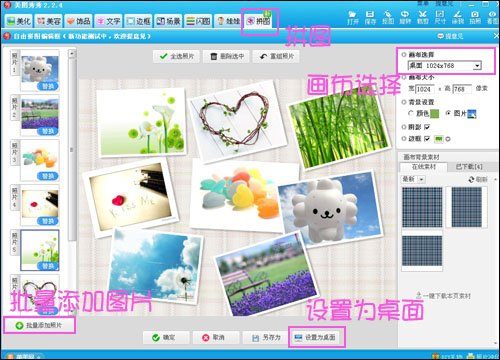Click the 拍照 camera icon

475,18
